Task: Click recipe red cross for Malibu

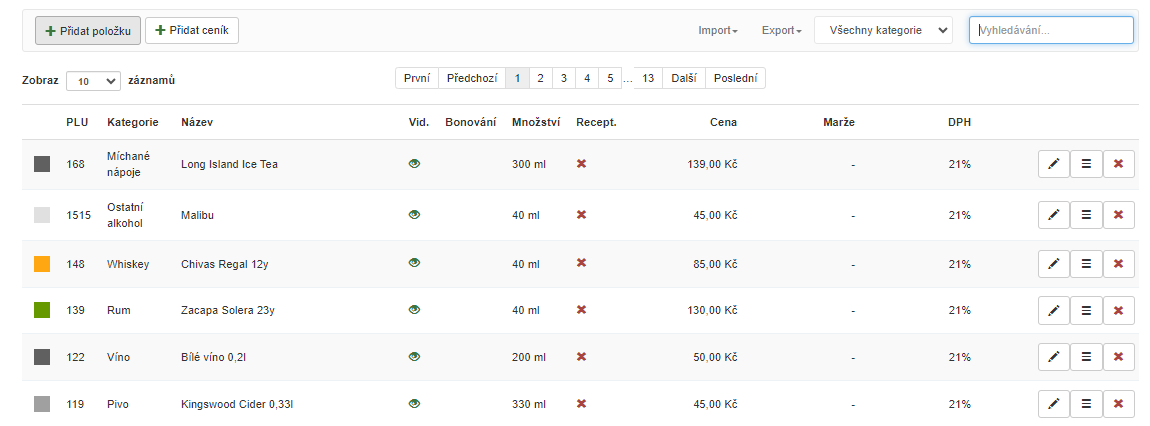Action: pos(581,214)
